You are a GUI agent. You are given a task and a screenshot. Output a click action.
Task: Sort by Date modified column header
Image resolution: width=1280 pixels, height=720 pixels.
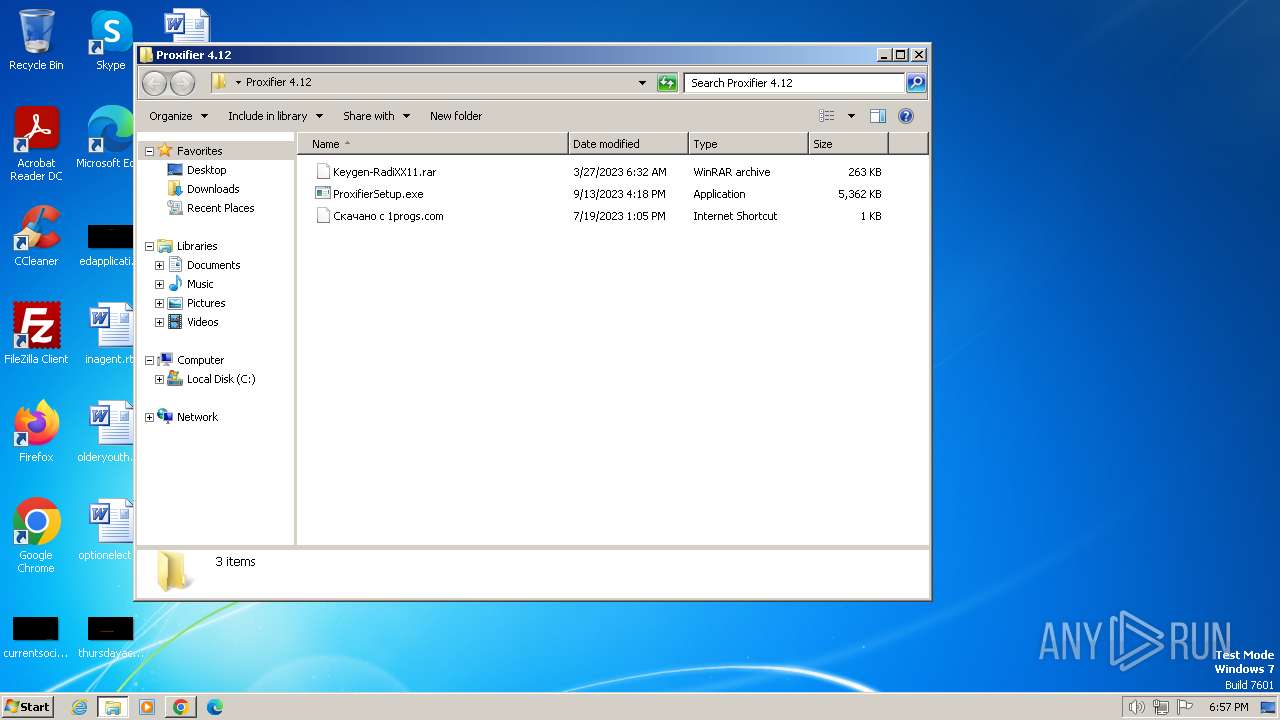coord(628,144)
